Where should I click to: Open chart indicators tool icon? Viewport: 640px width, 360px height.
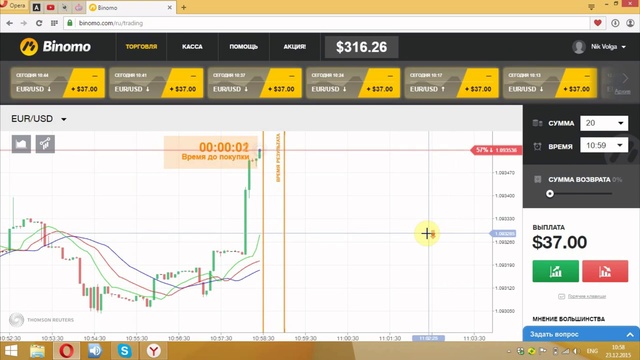[x=45, y=144]
